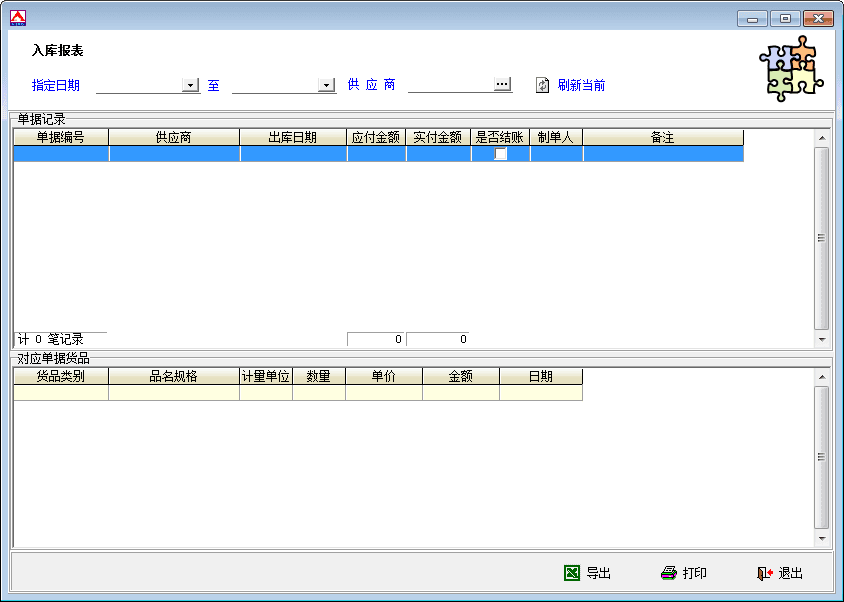Open supplier picker ellipsis button
The image size is (844, 602).
click(502, 85)
